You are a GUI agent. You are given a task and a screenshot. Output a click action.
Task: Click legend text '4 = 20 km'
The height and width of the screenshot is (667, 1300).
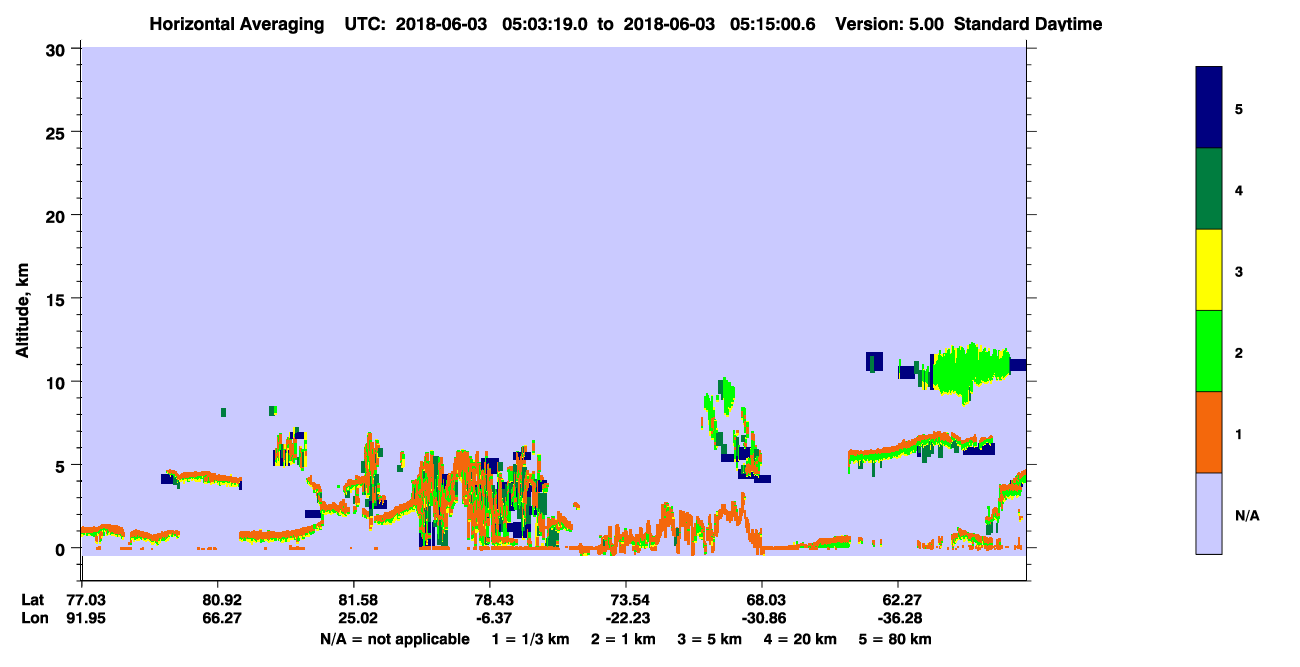tap(801, 639)
